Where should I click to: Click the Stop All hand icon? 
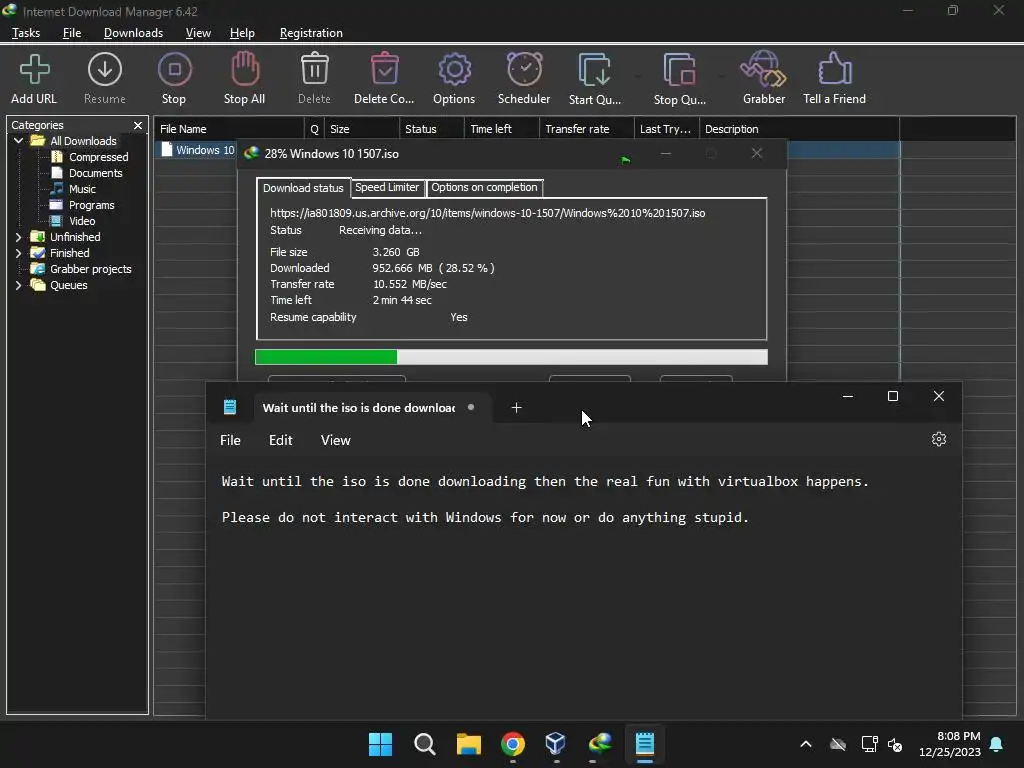(x=244, y=78)
